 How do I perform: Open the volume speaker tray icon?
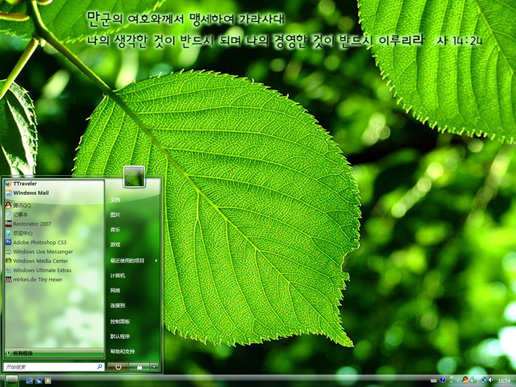pyautogui.click(x=491, y=380)
